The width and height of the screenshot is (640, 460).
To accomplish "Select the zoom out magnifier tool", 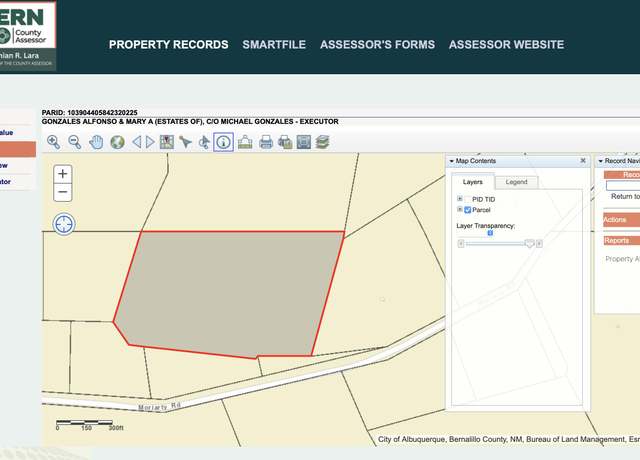I will coord(75,142).
